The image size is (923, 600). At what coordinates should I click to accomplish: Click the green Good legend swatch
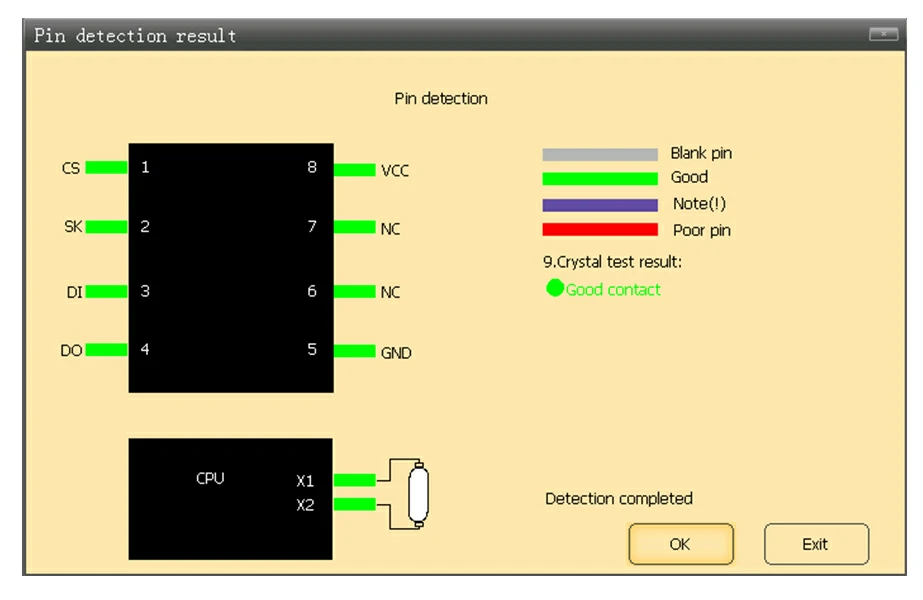(x=600, y=179)
